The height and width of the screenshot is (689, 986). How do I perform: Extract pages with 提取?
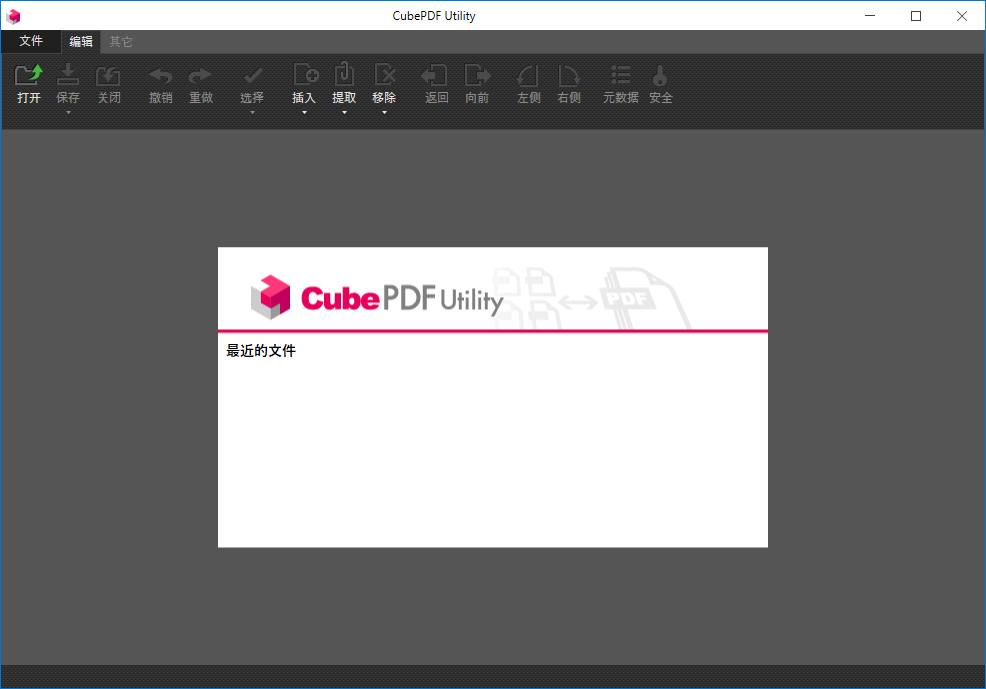click(344, 84)
